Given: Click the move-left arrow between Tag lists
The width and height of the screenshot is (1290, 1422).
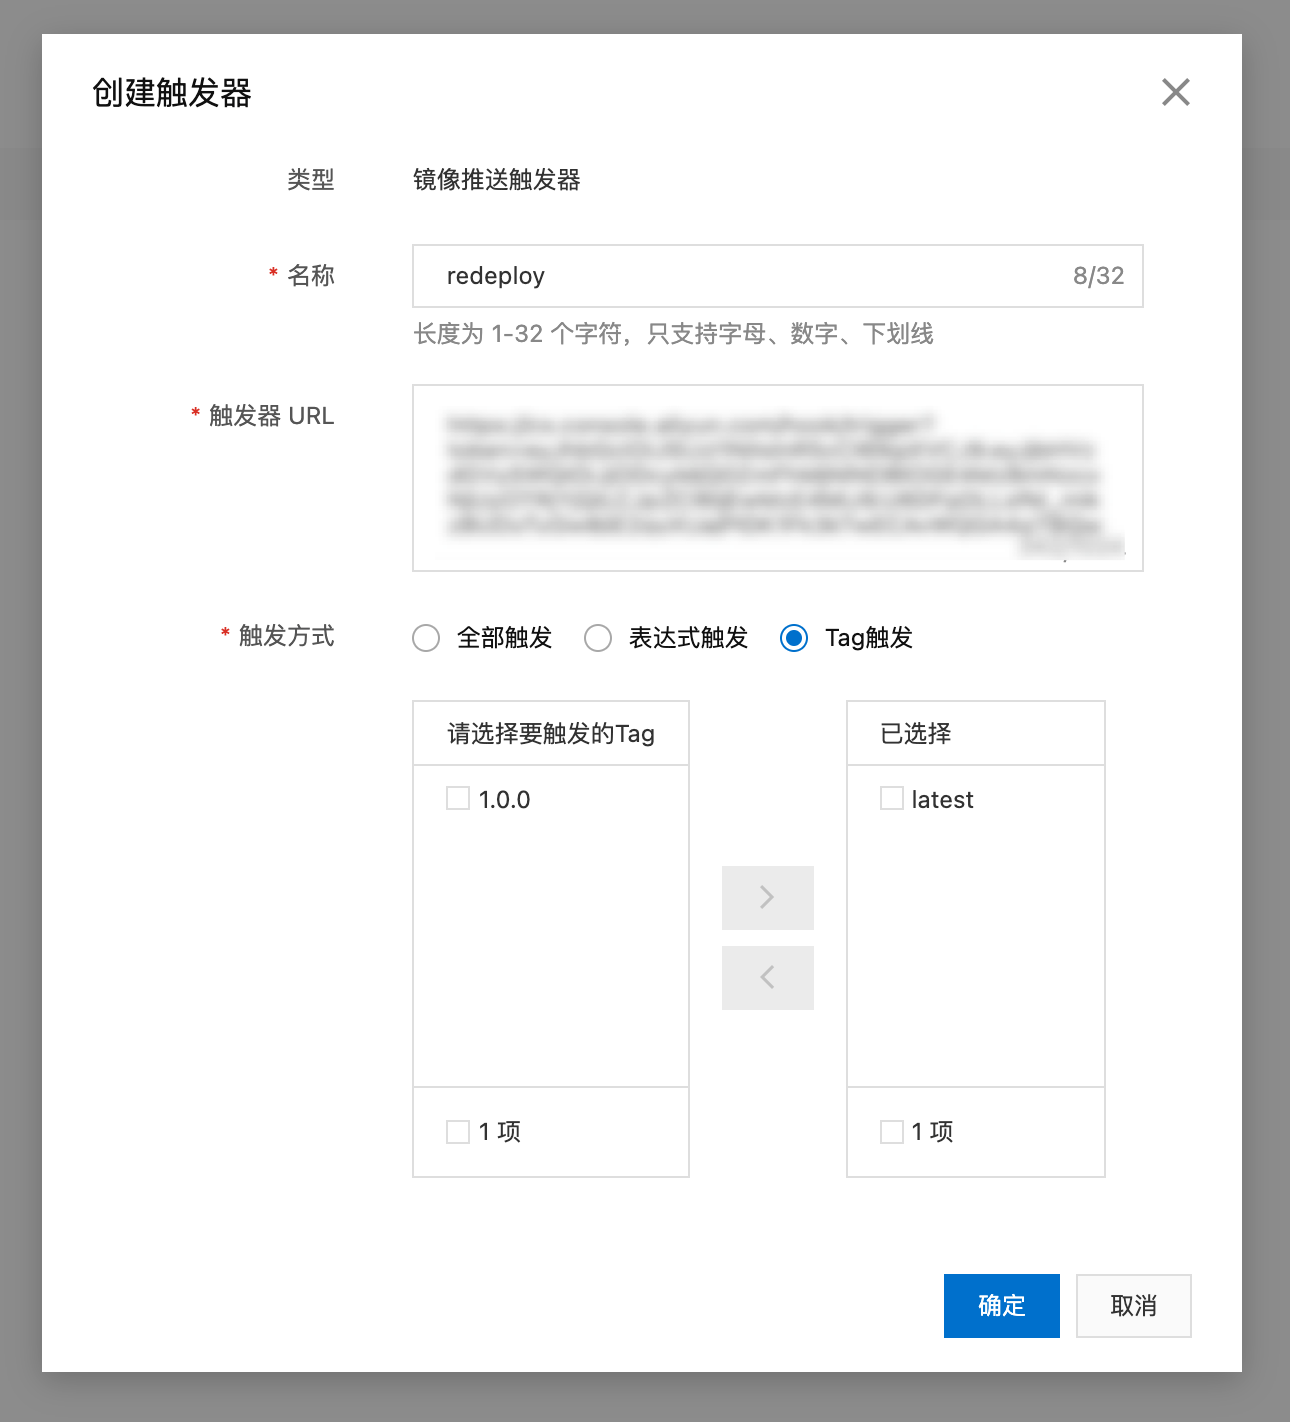Looking at the screenshot, I should 767,977.
